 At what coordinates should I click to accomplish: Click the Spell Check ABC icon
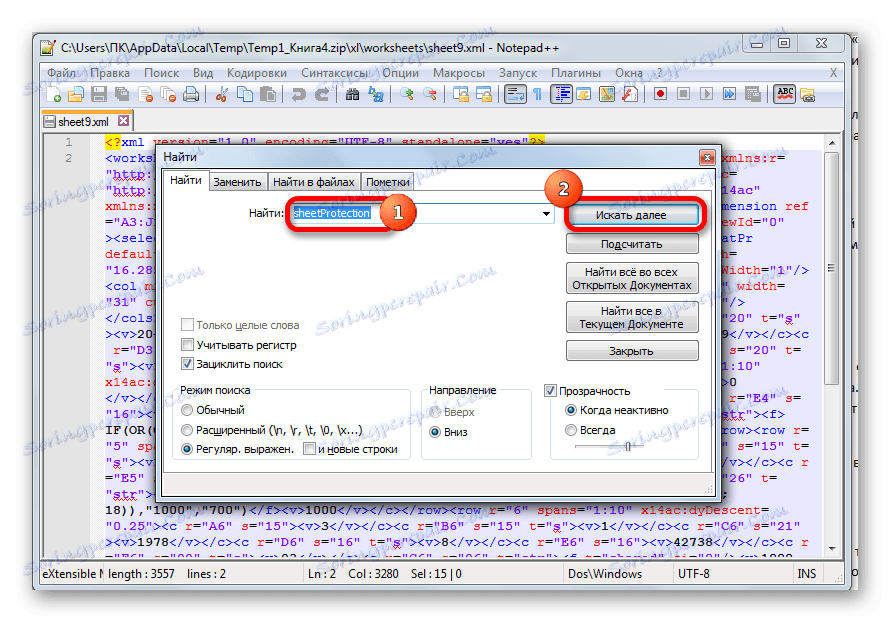coord(785,94)
